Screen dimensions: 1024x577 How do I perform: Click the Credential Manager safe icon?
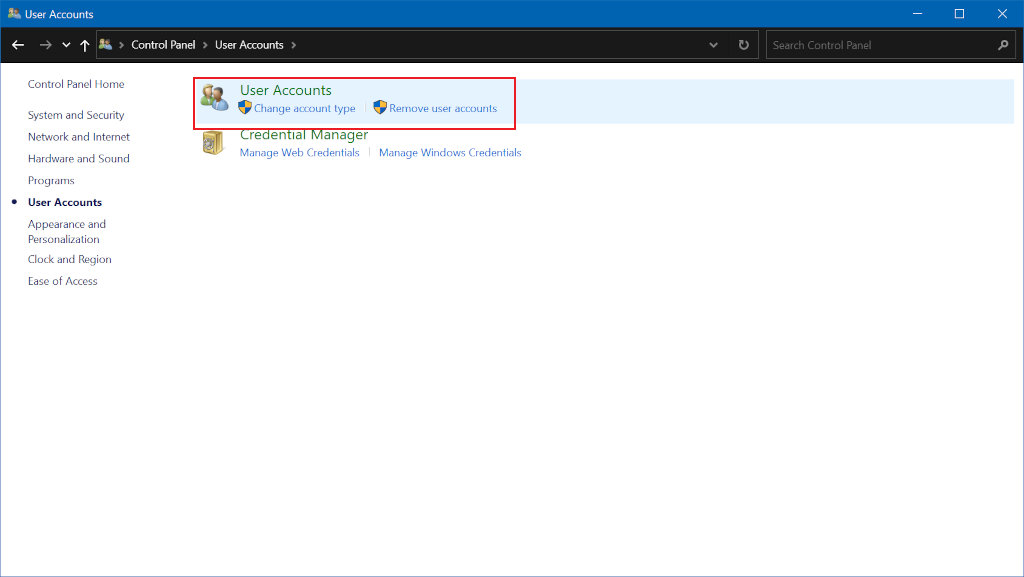tap(213, 142)
